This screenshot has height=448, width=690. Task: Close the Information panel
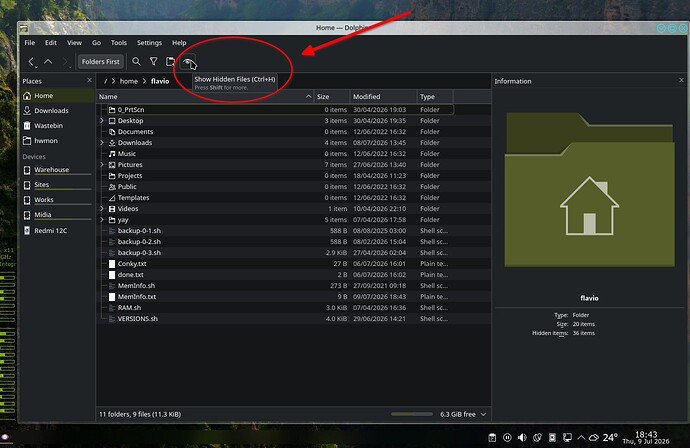[x=681, y=81]
